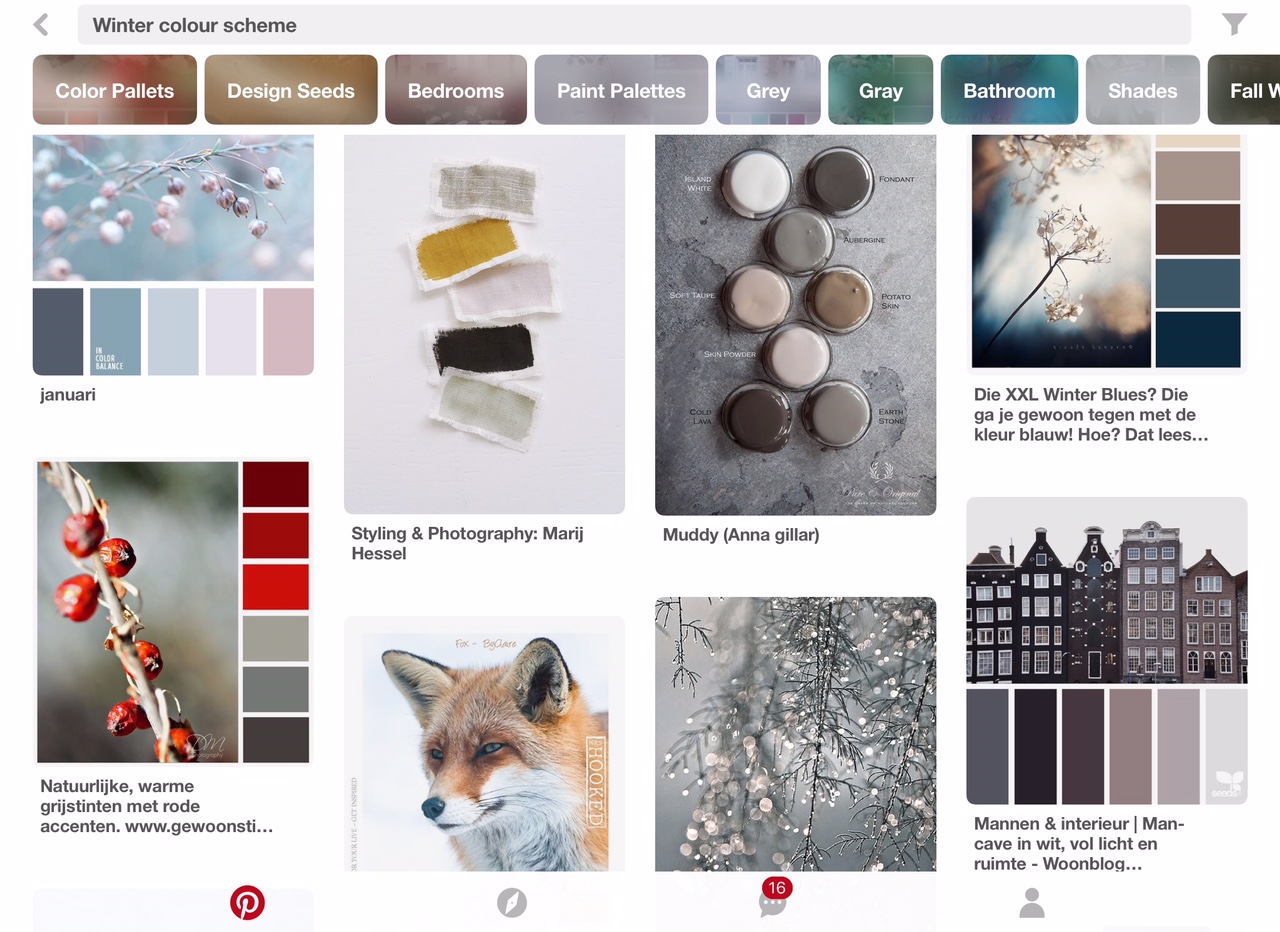Screen dimensions: 1280x932
Task: Open the filter funnel icon
Action: pyautogui.click(x=1235, y=25)
